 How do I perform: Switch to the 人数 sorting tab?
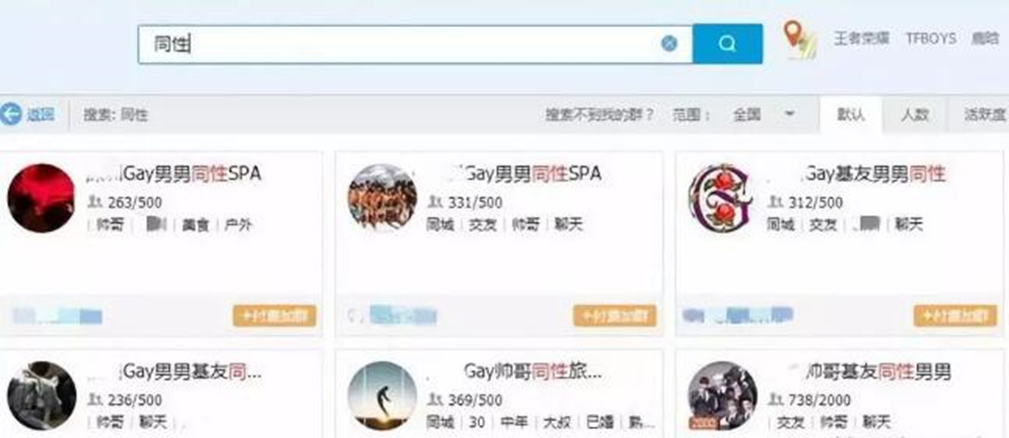pyautogui.click(x=914, y=115)
